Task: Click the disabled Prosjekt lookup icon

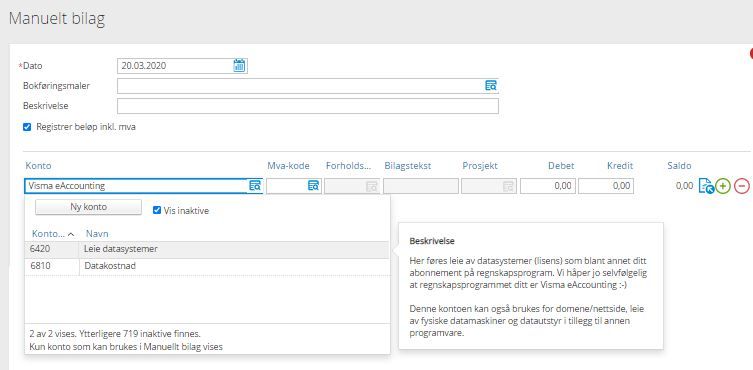Action: (x=508, y=186)
